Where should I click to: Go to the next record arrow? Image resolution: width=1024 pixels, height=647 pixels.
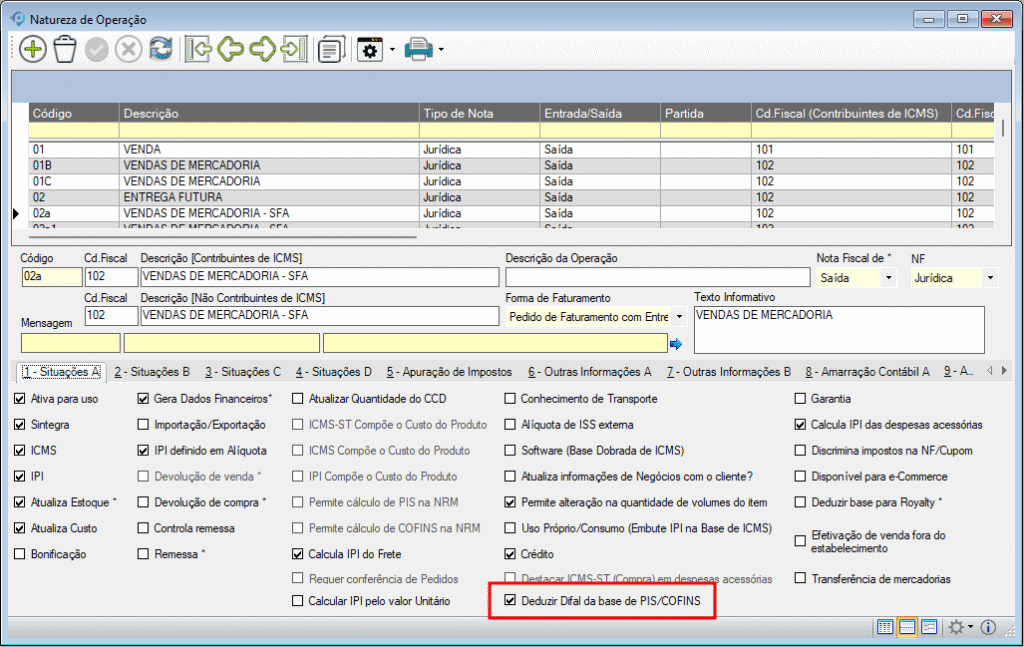point(262,49)
